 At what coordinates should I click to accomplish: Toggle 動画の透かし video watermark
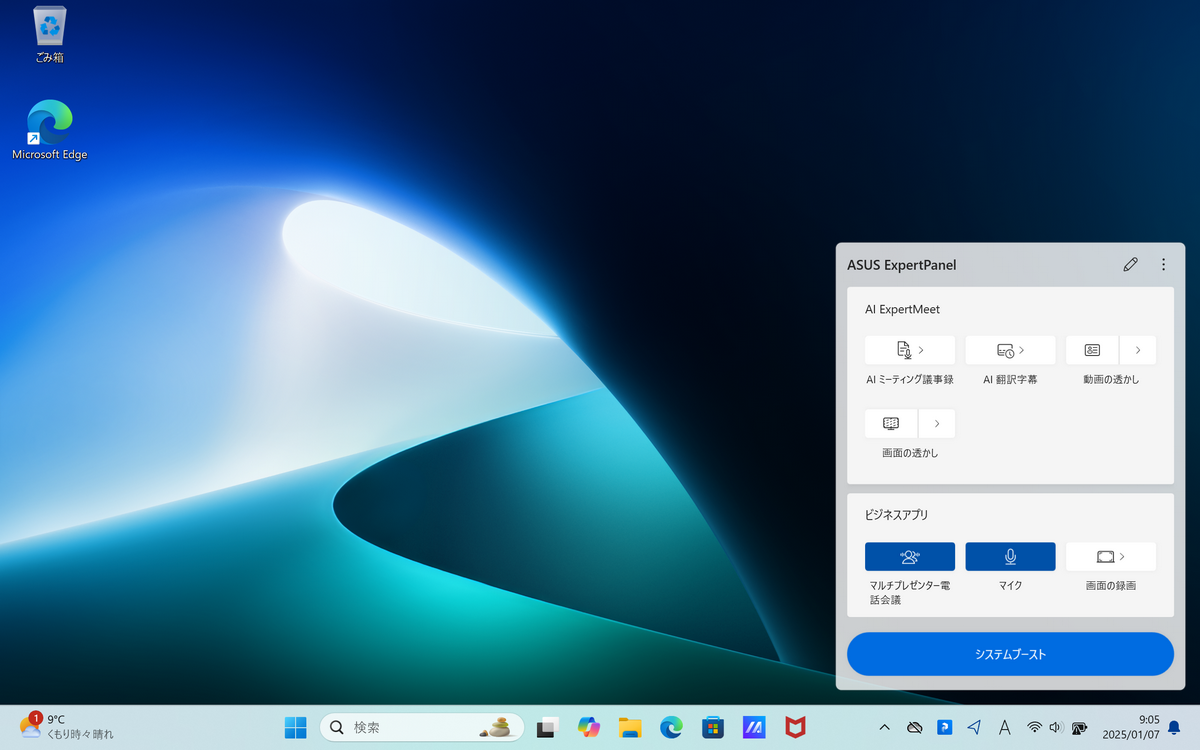pyautogui.click(x=1092, y=350)
